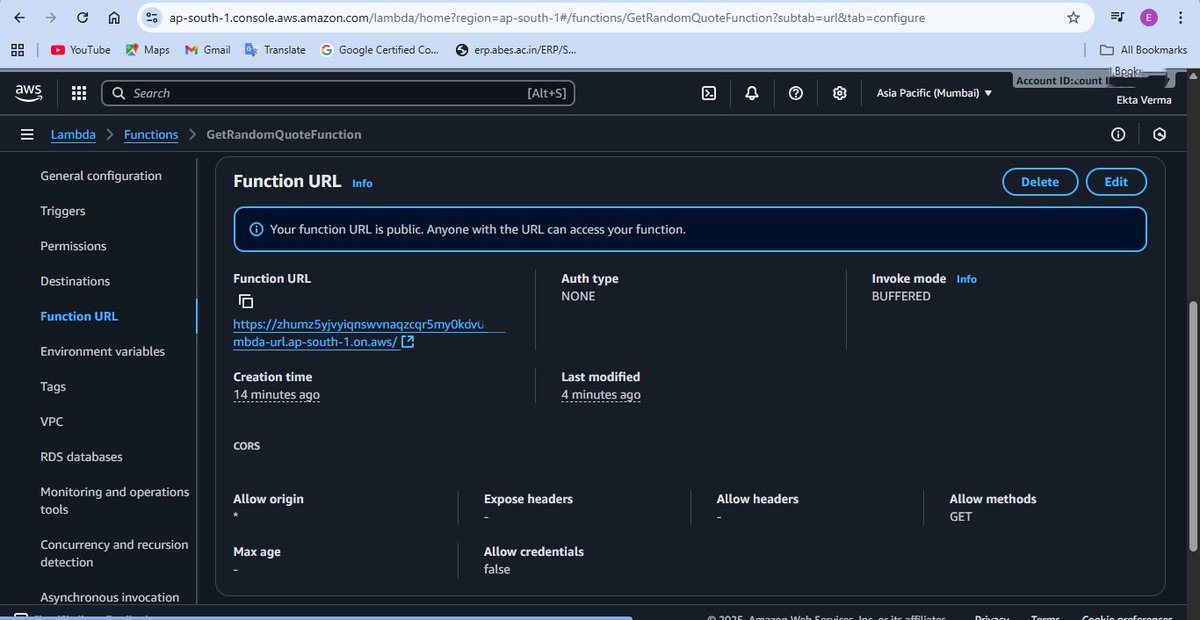Click Delete function URL button
The width and height of the screenshot is (1200, 620).
(1040, 182)
